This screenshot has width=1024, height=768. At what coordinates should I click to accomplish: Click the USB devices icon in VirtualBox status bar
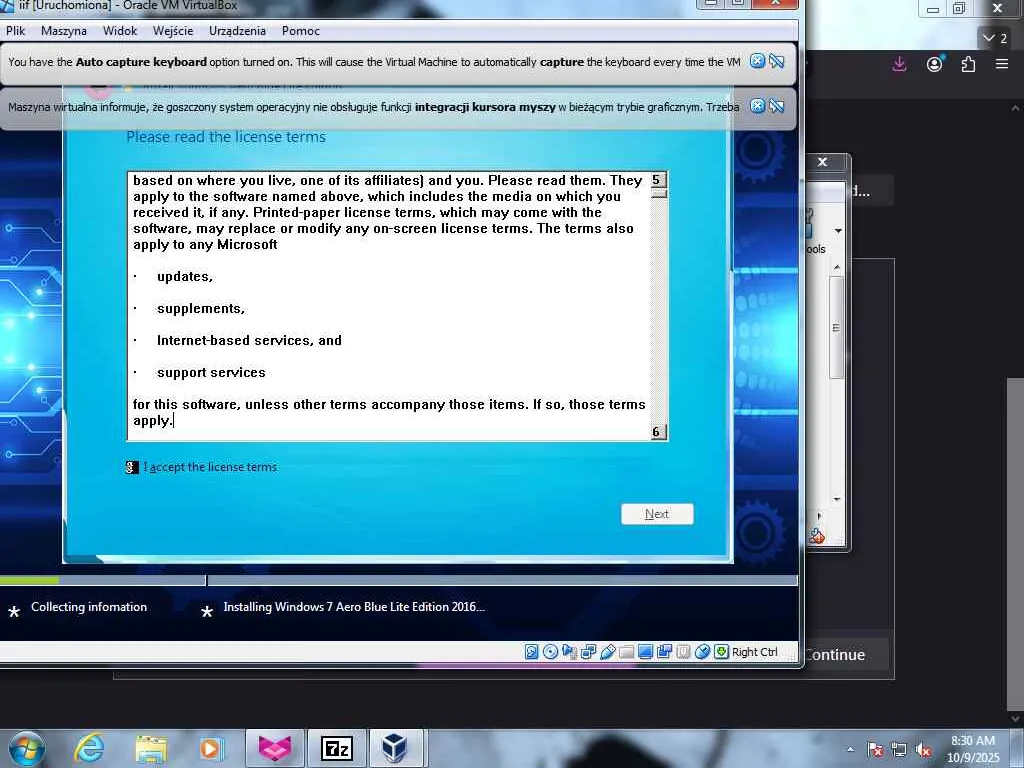(x=607, y=652)
